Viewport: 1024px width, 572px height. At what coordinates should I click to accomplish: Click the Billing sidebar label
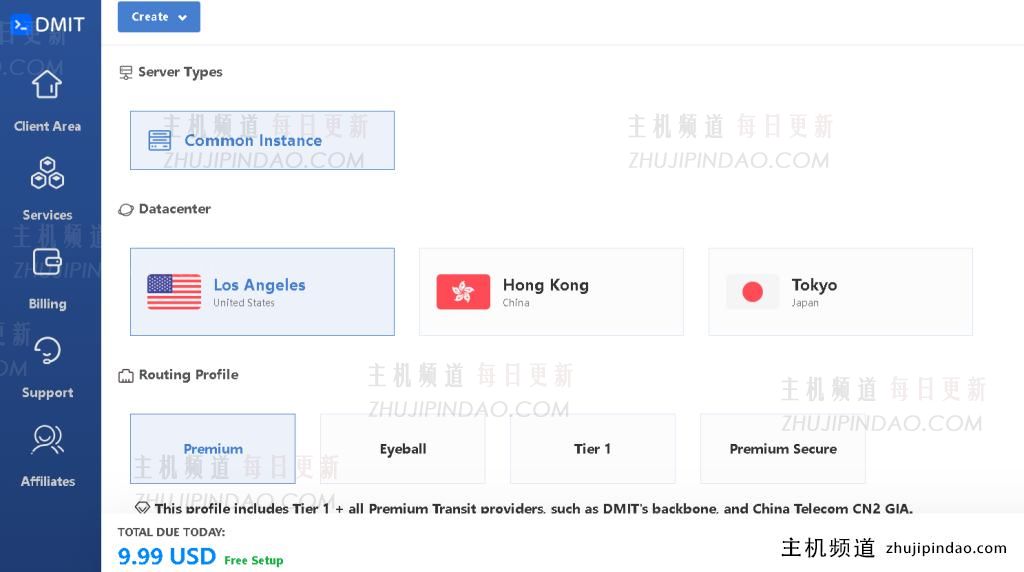pyautogui.click(x=47, y=304)
